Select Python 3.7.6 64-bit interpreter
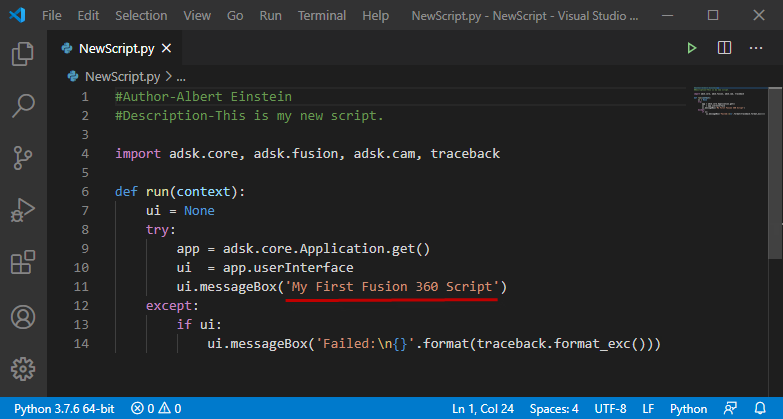783x419 pixels. point(64,409)
